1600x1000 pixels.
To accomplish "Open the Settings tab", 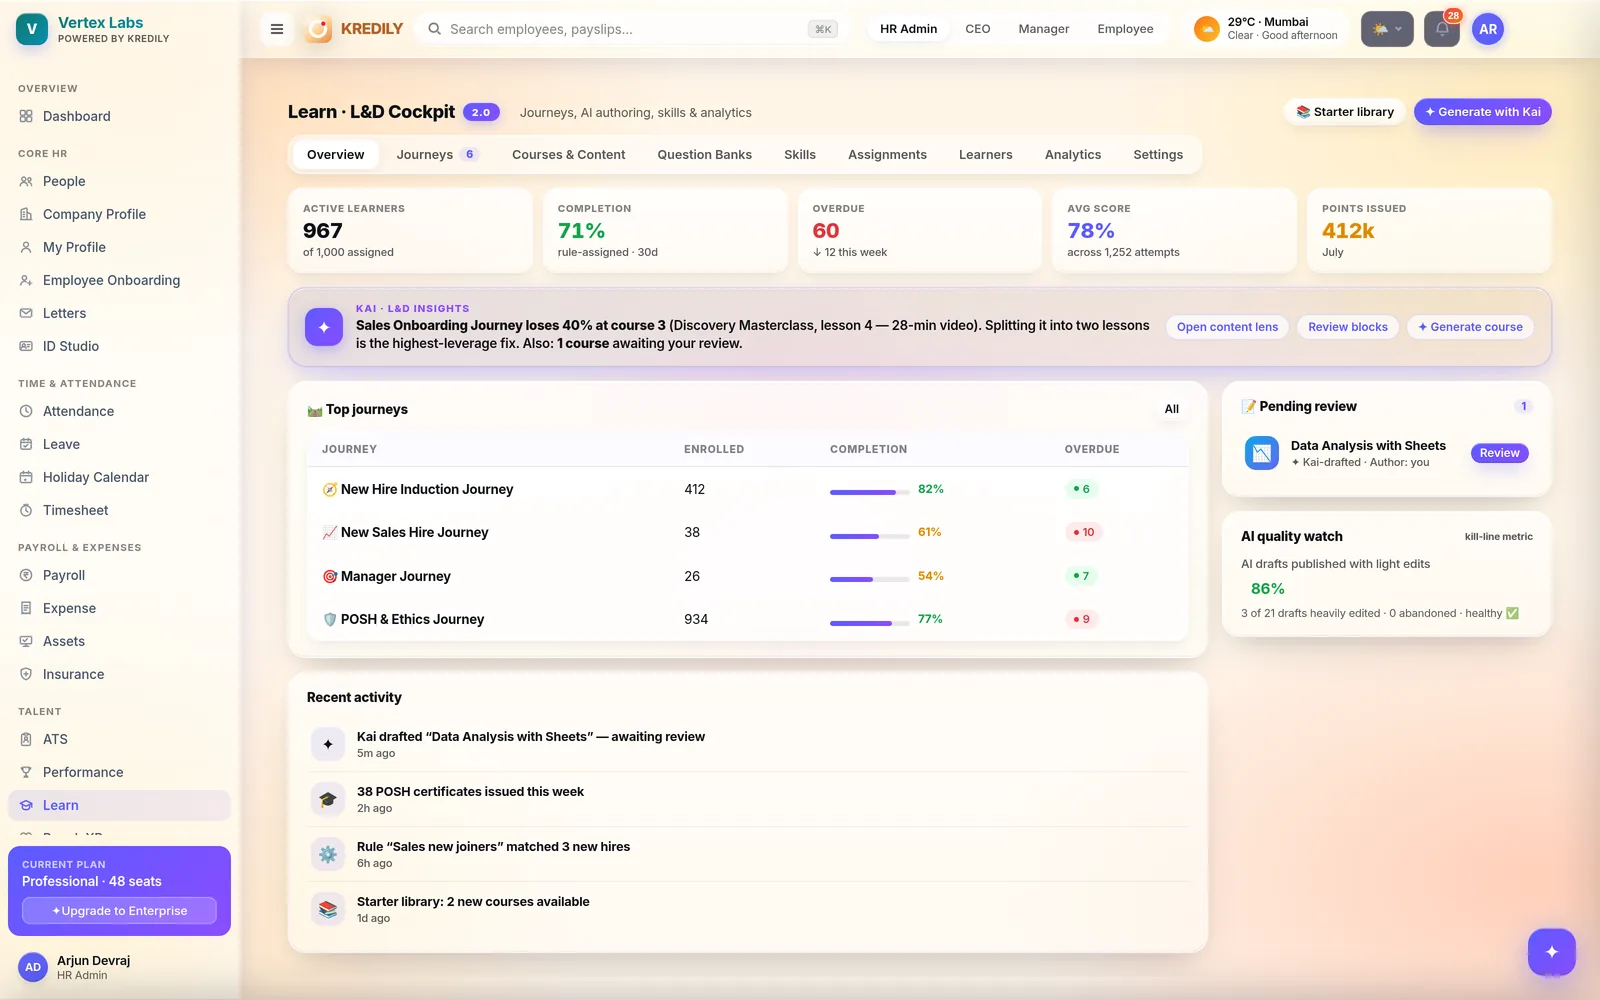I will tap(1158, 154).
